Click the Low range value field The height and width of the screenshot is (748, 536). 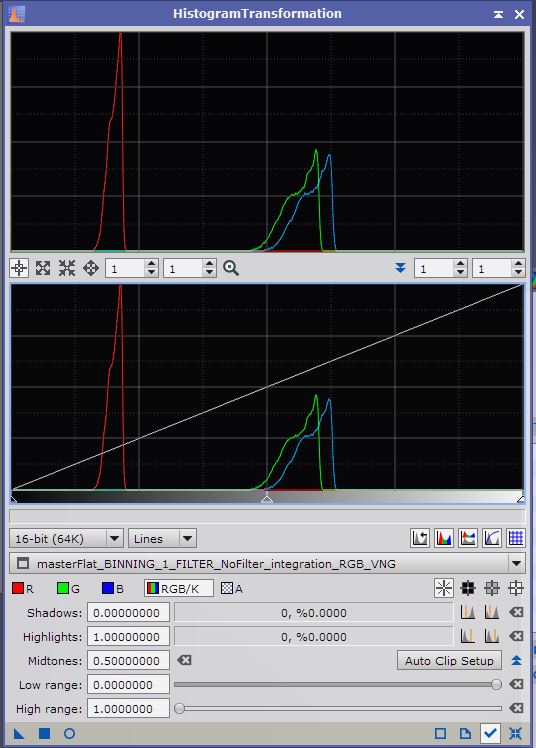128,685
